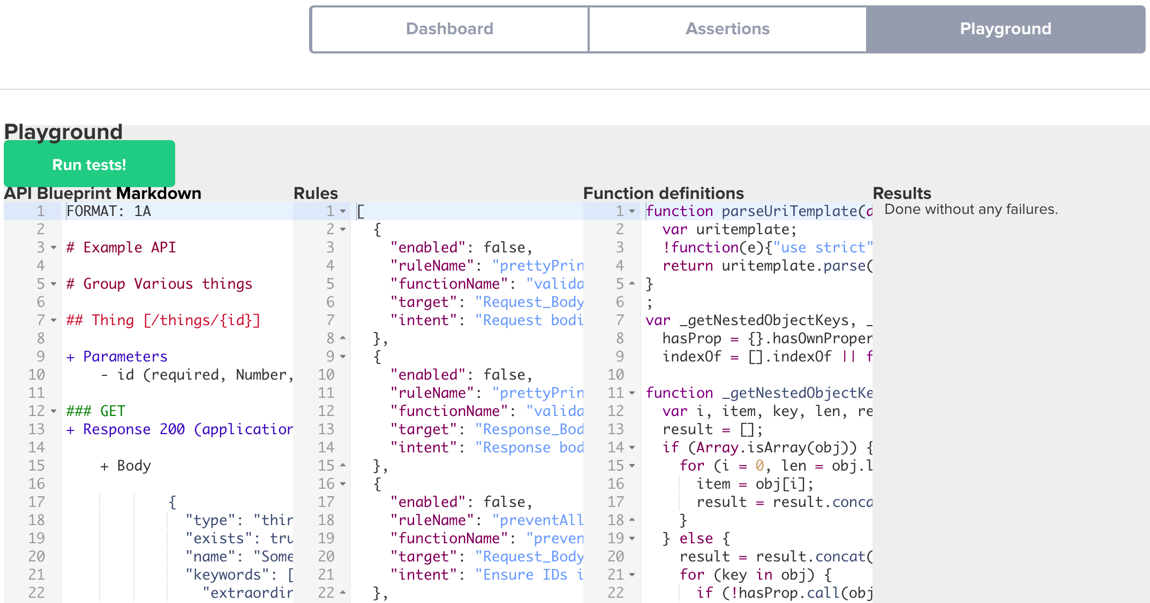Click the 'Results' heading
The image size is (1150, 603).
pos(902,194)
